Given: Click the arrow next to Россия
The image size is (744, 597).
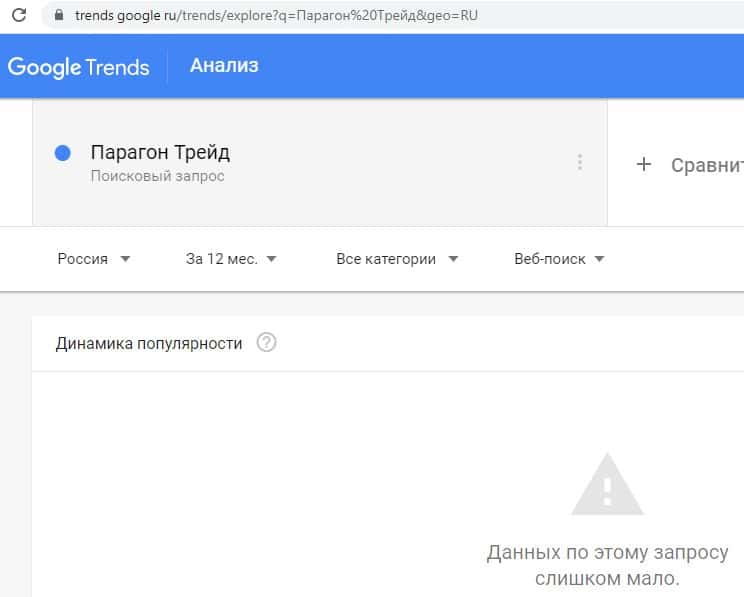Looking at the screenshot, I should click(125, 259).
